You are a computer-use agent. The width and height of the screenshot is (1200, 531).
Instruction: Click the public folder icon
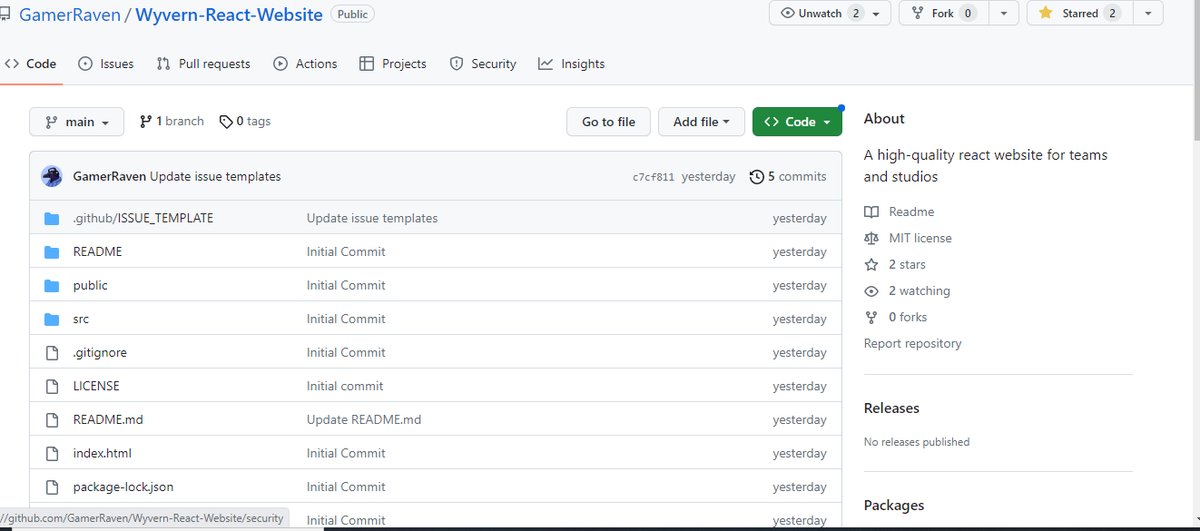(x=52, y=285)
